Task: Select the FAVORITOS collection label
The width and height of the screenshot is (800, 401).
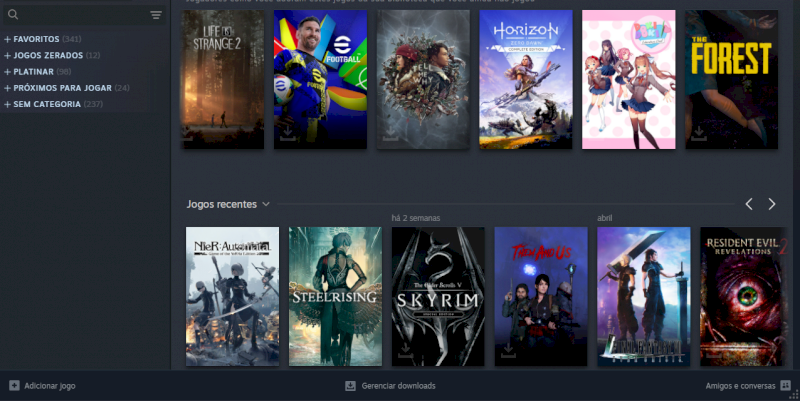Action: [x=36, y=39]
